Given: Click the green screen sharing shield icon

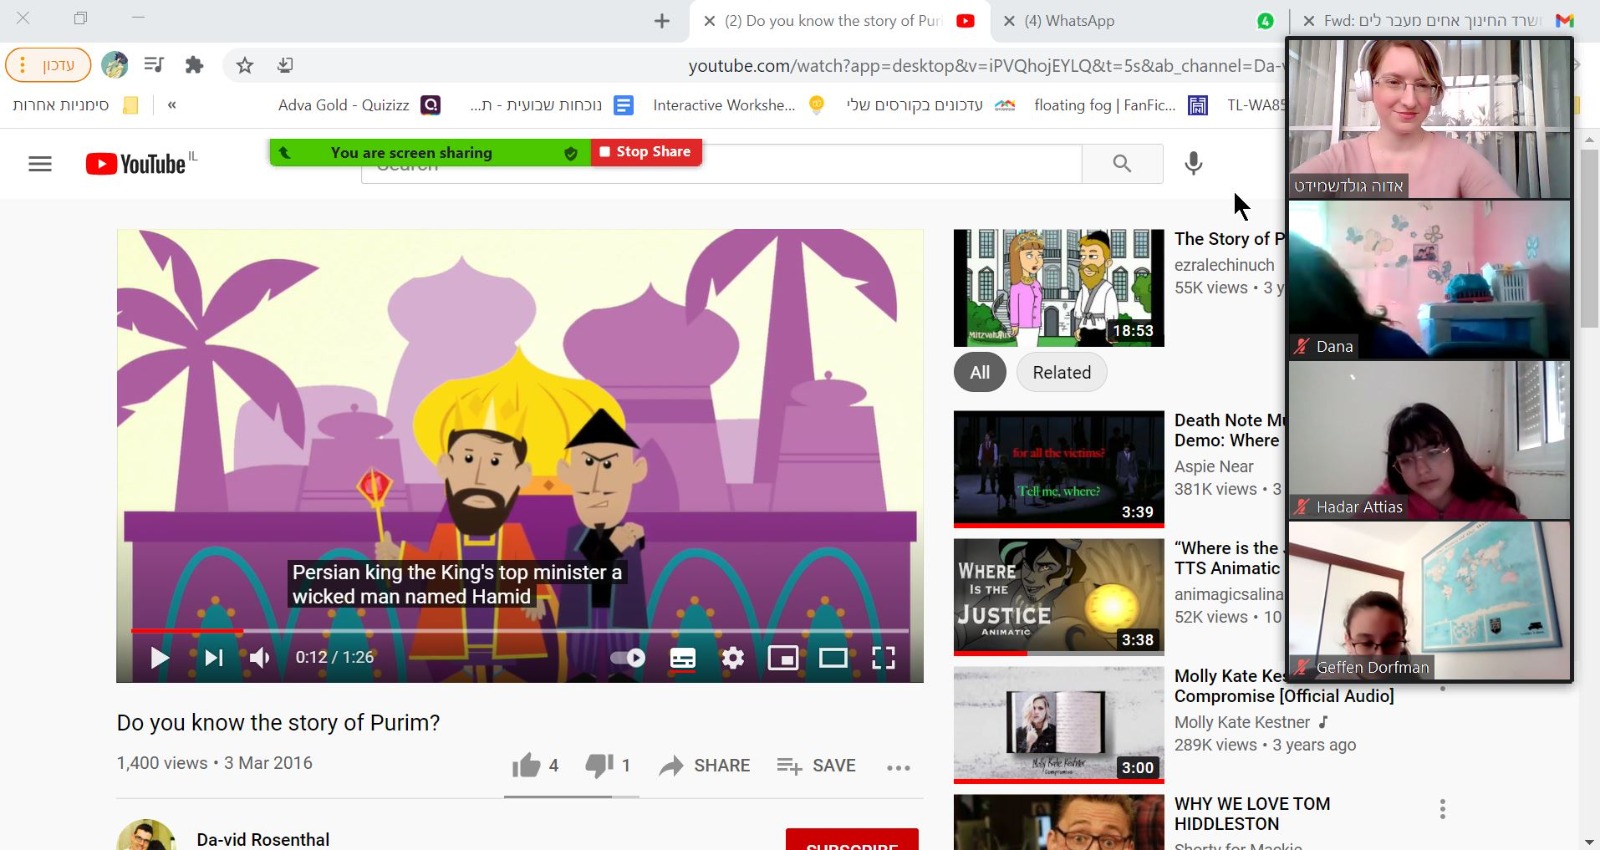Looking at the screenshot, I should click(570, 153).
